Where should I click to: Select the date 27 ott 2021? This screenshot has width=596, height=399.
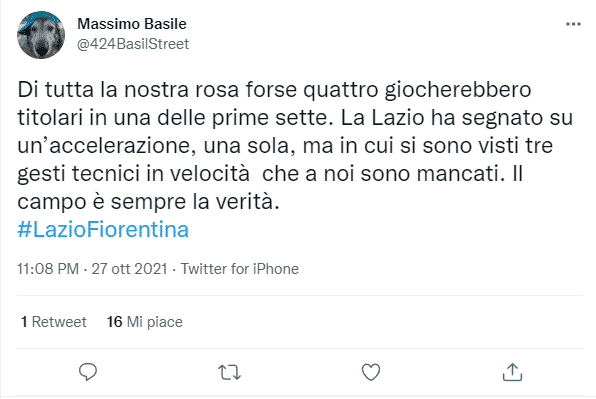click(129, 269)
